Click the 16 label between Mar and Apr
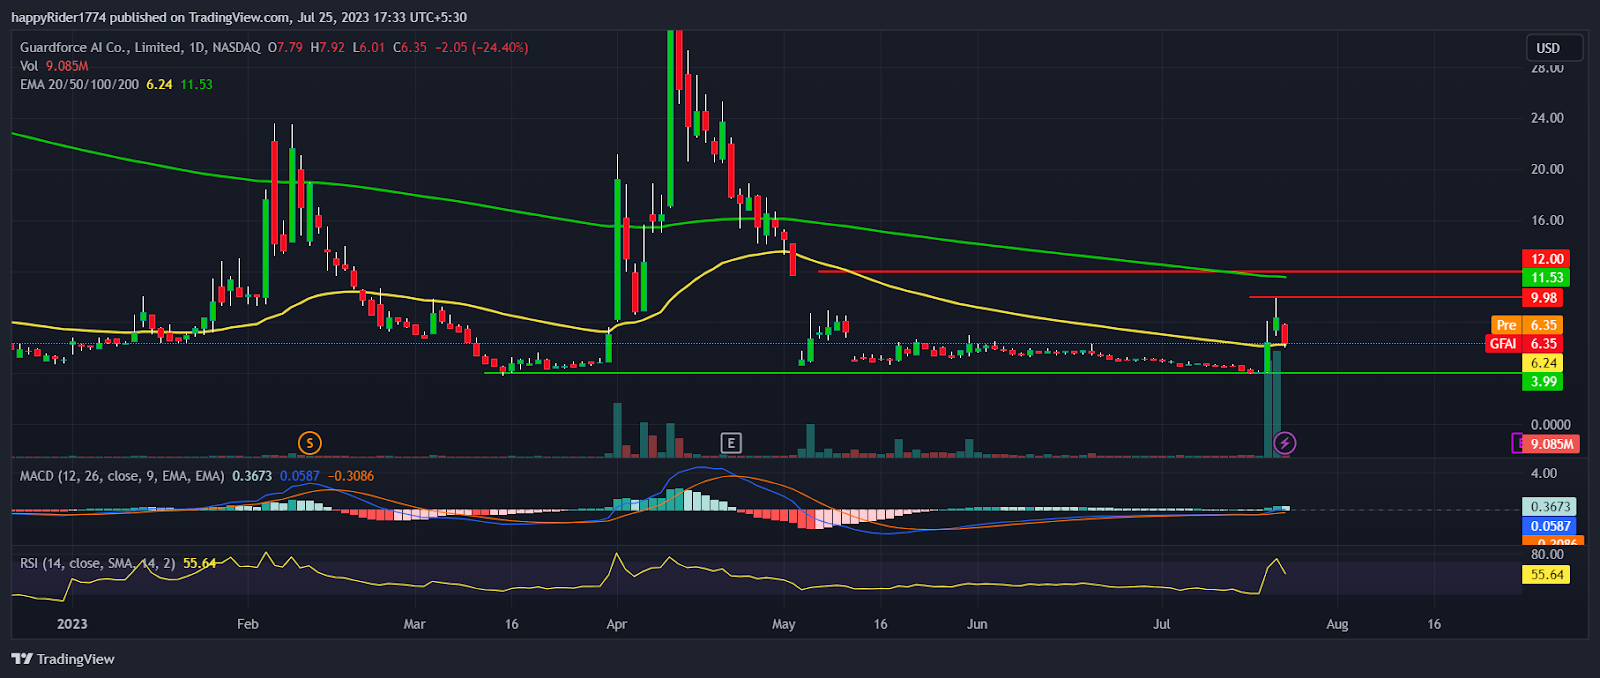The height and width of the screenshot is (678, 1600). pos(512,624)
